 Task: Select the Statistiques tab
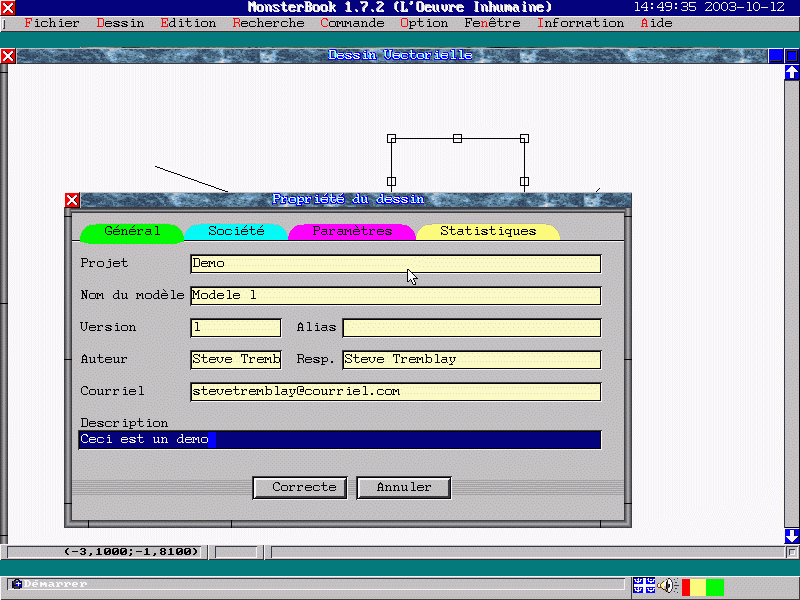pyautogui.click(x=488, y=231)
